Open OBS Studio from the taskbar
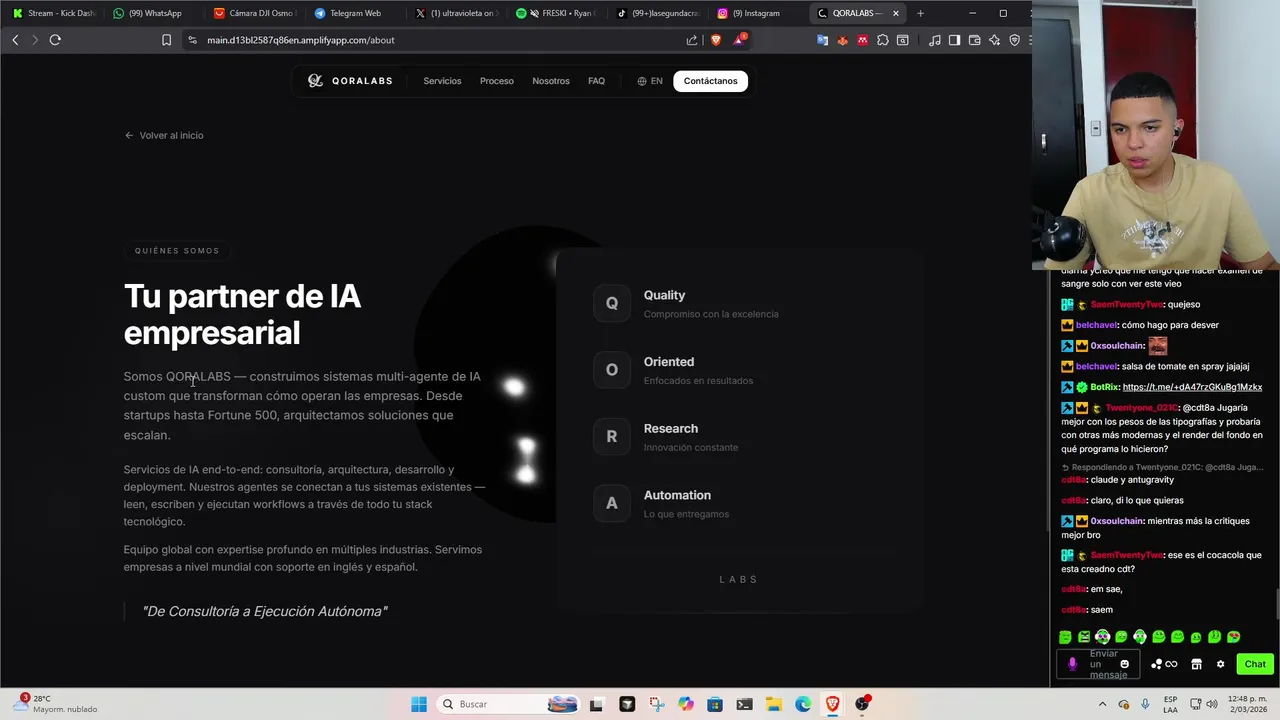 (x=862, y=704)
